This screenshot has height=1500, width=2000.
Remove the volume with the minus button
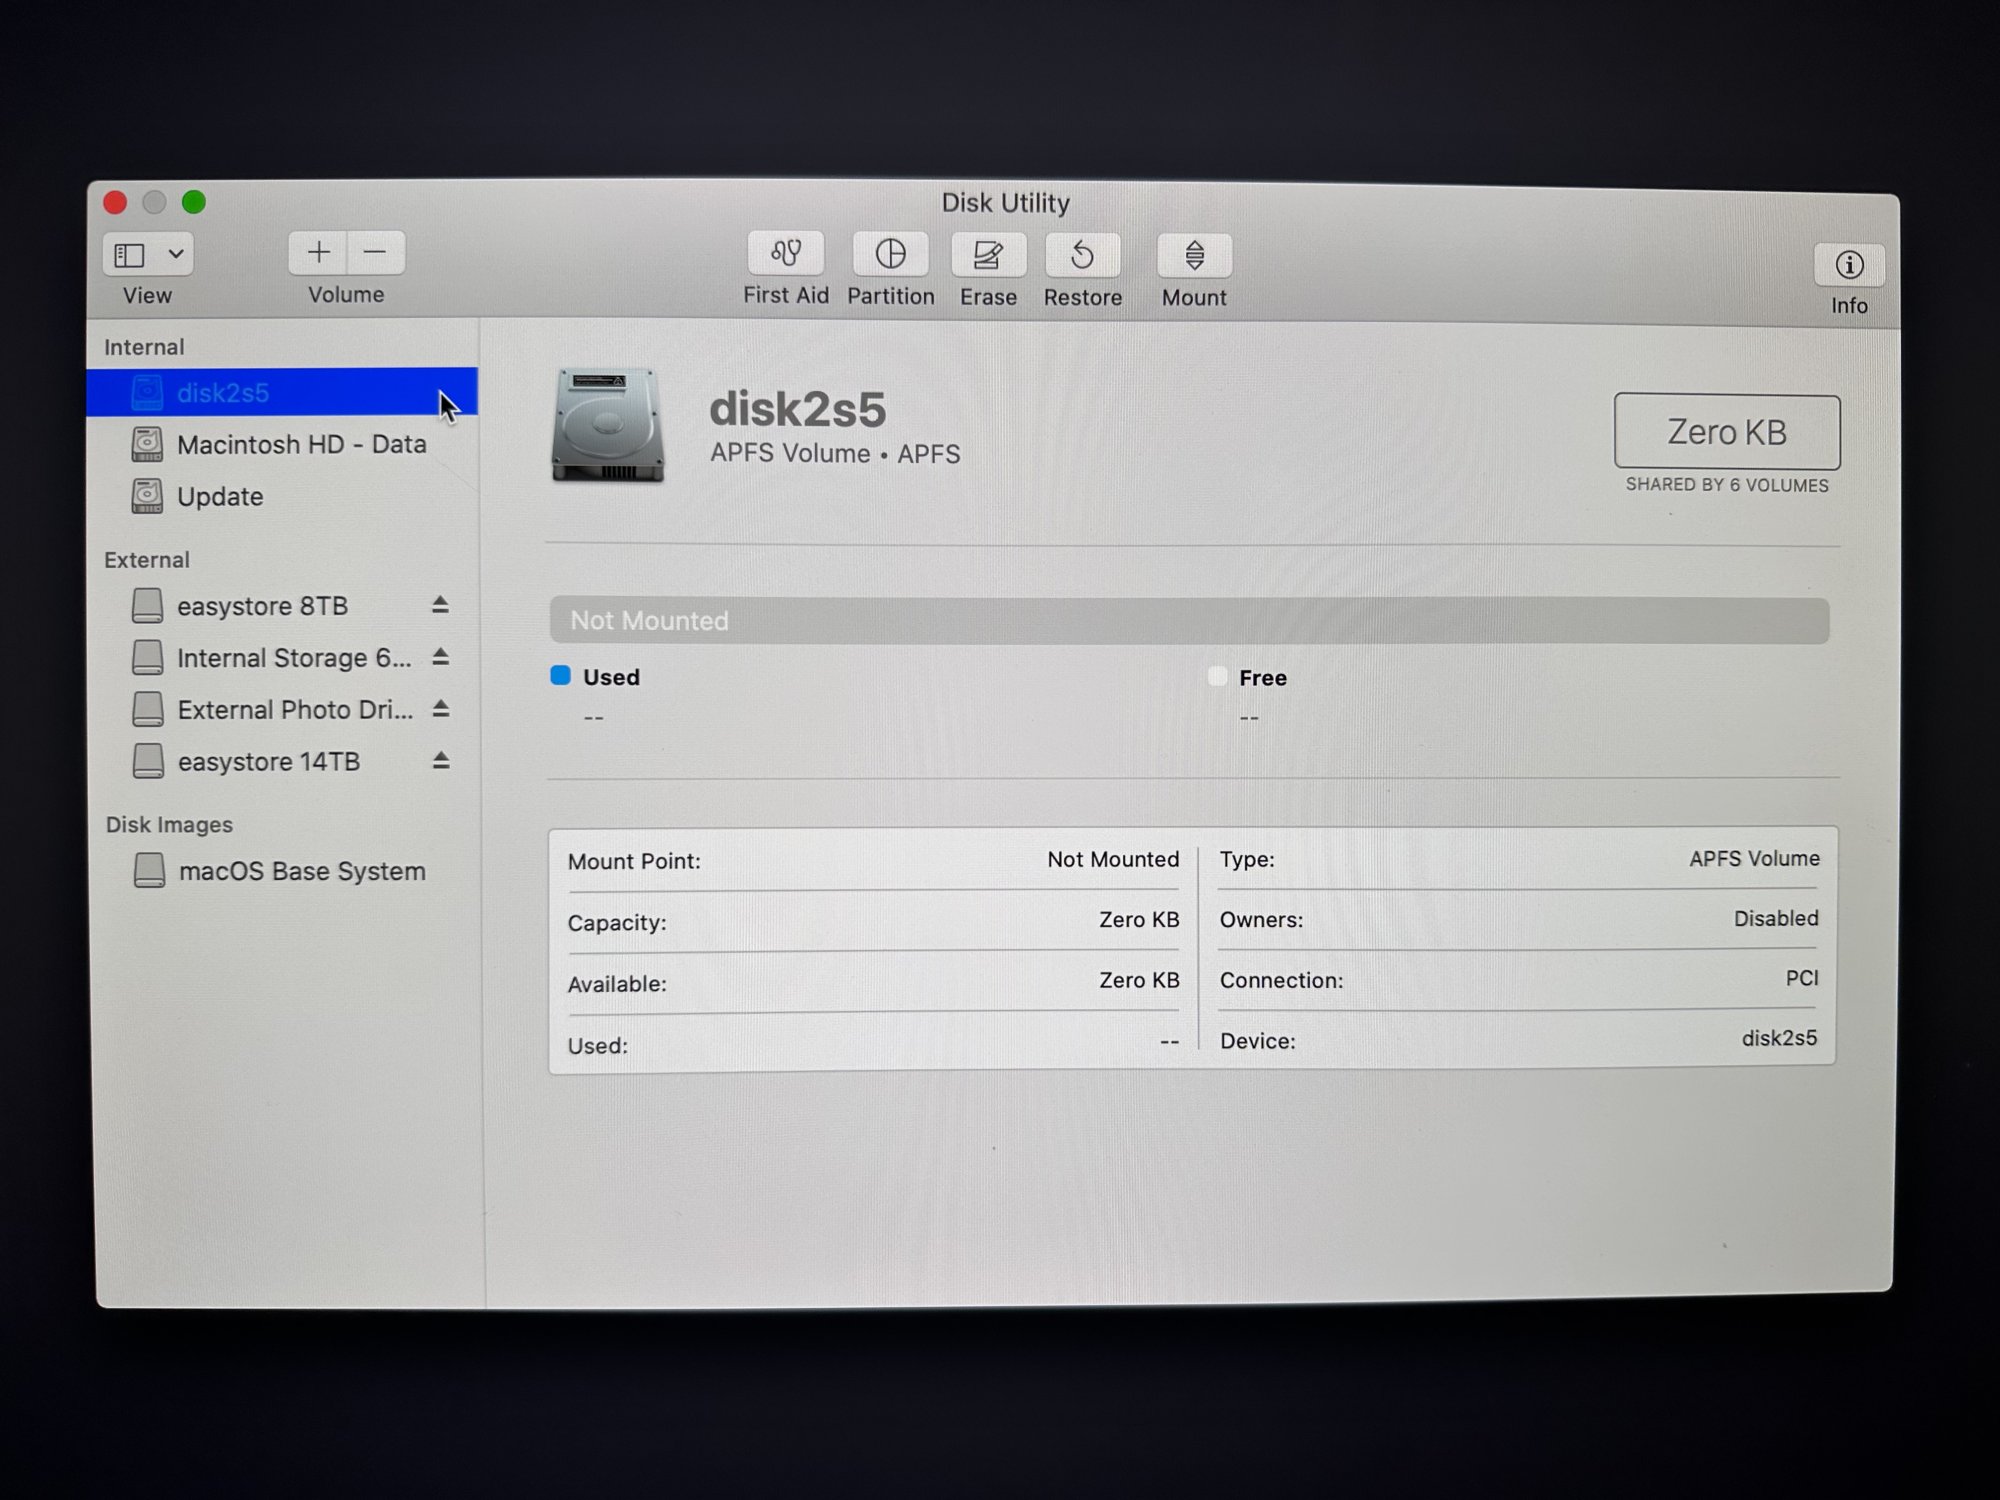pyautogui.click(x=375, y=253)
